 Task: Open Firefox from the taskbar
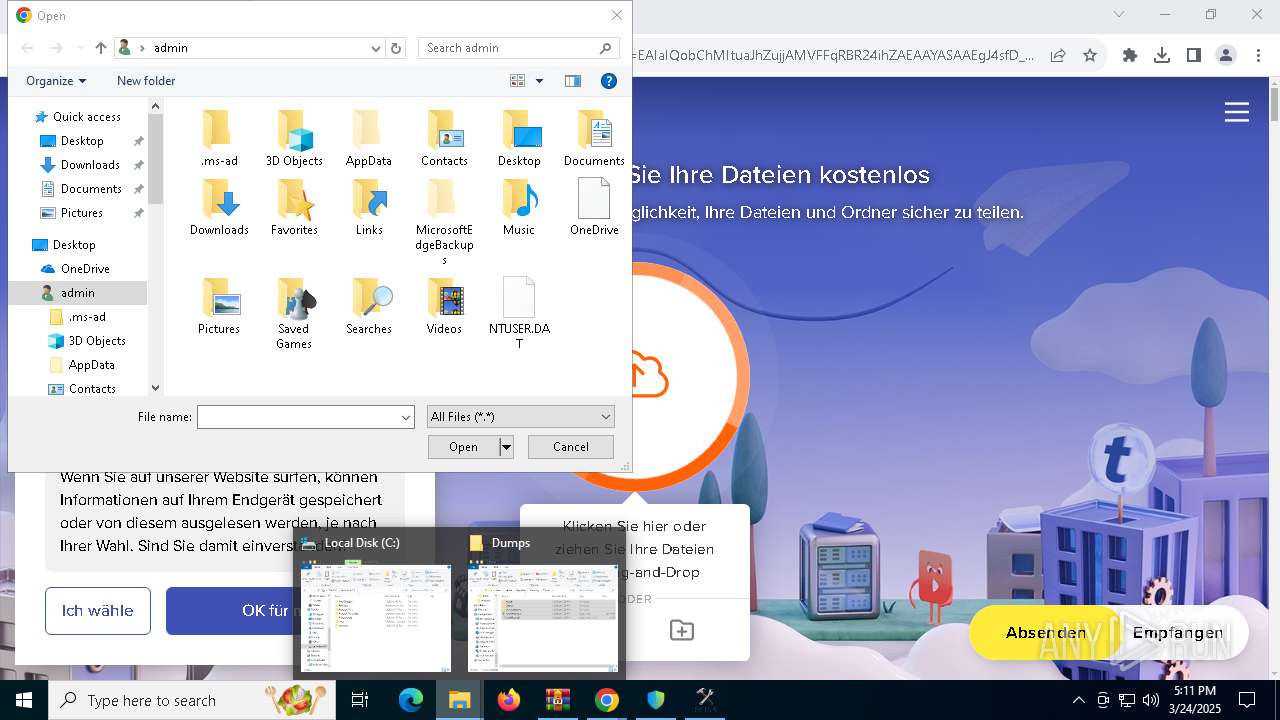pyautogui.click(x=509, y=700)
